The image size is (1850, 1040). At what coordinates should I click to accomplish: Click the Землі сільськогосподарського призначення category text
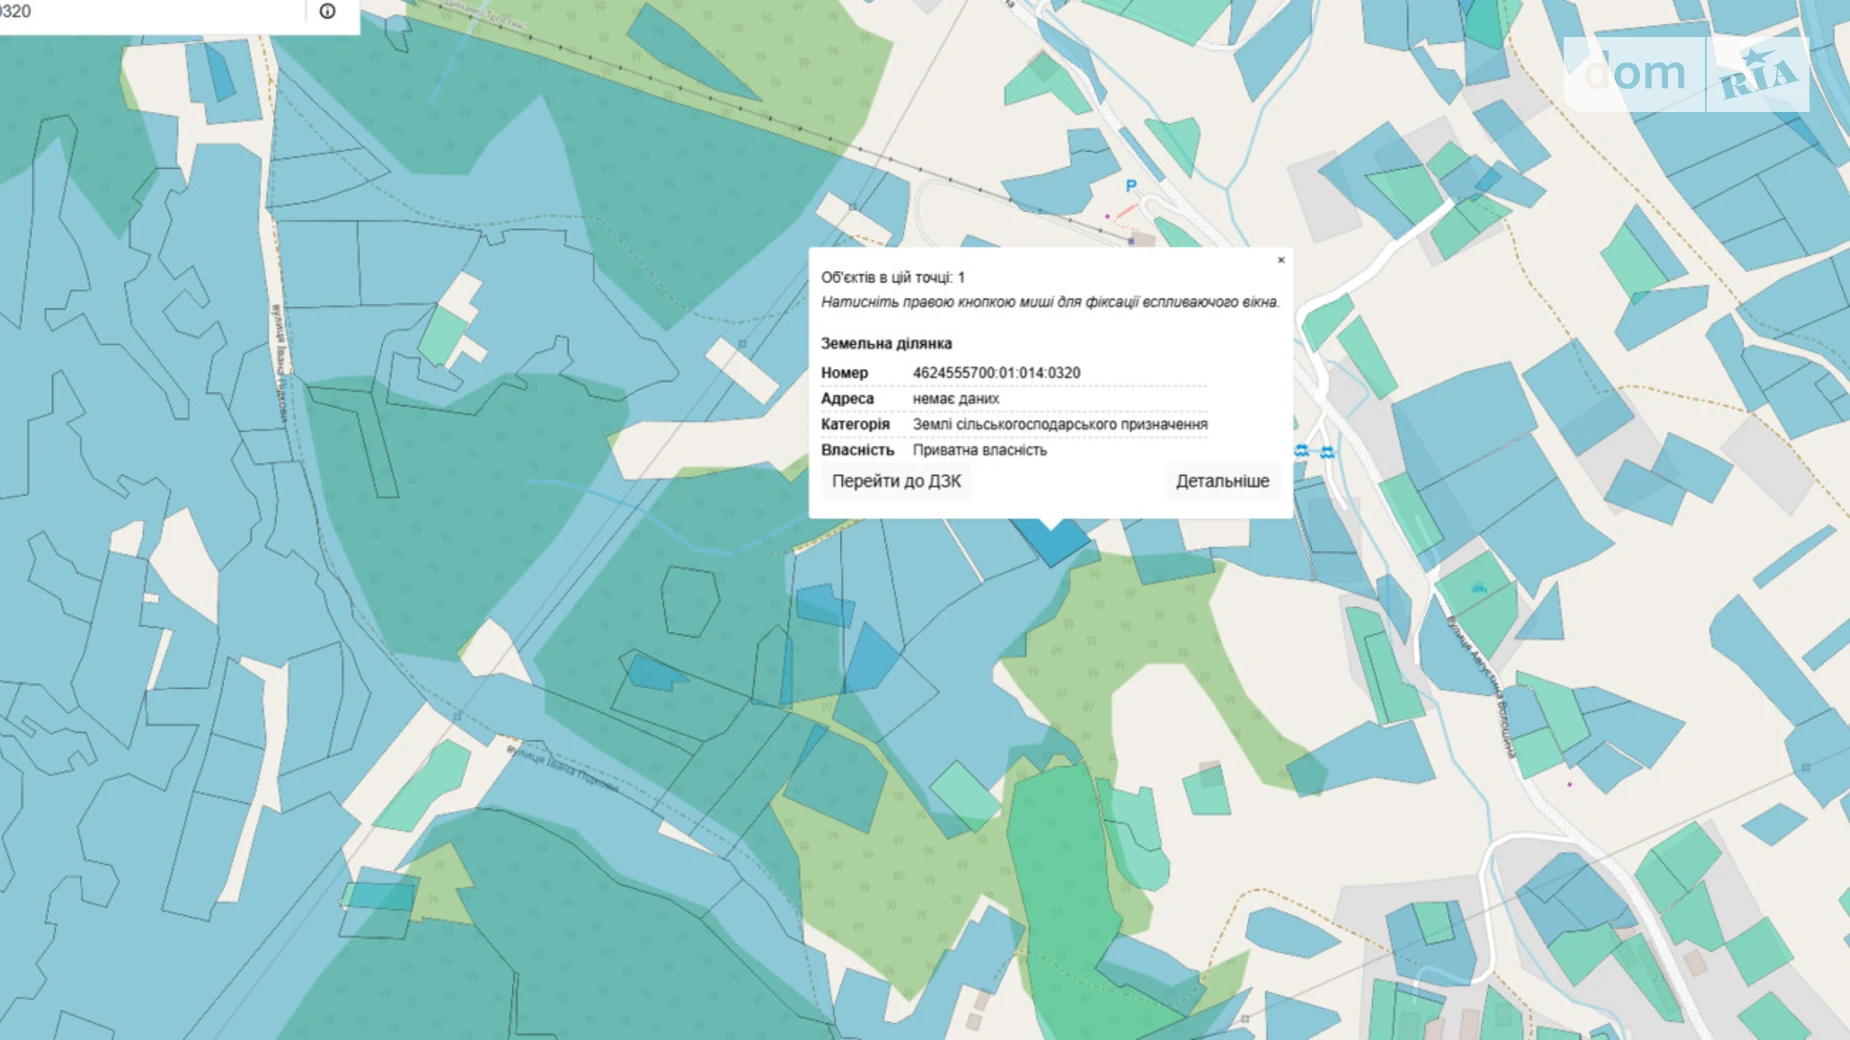(1059, 424)
